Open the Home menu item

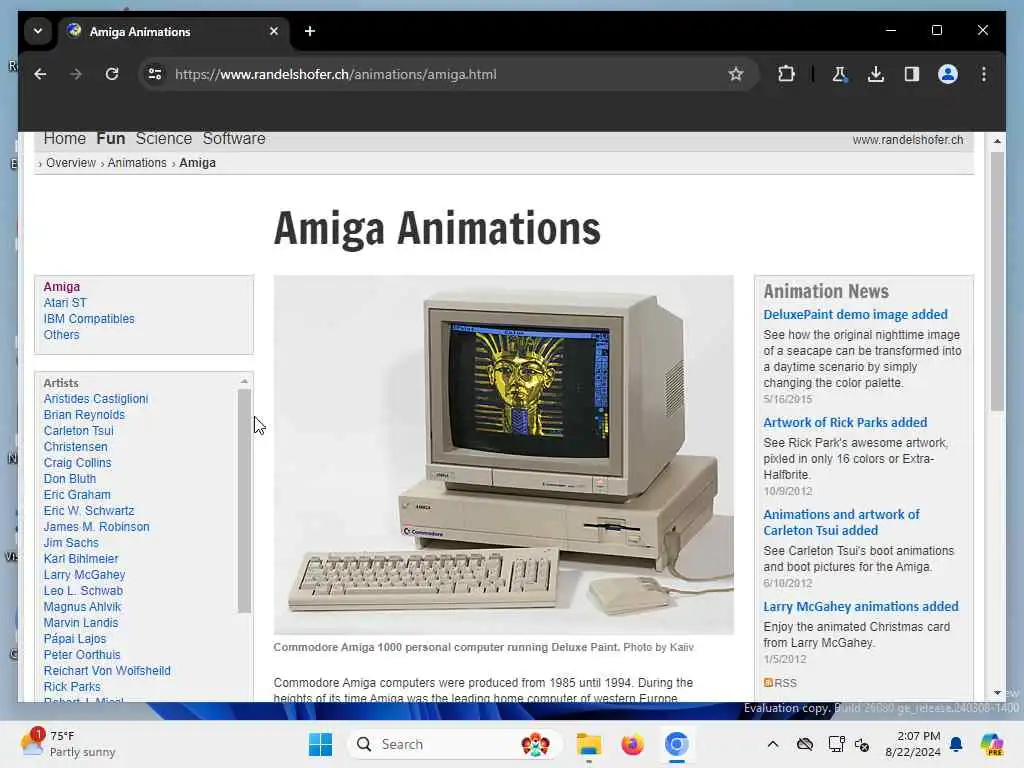coord(65,138)
